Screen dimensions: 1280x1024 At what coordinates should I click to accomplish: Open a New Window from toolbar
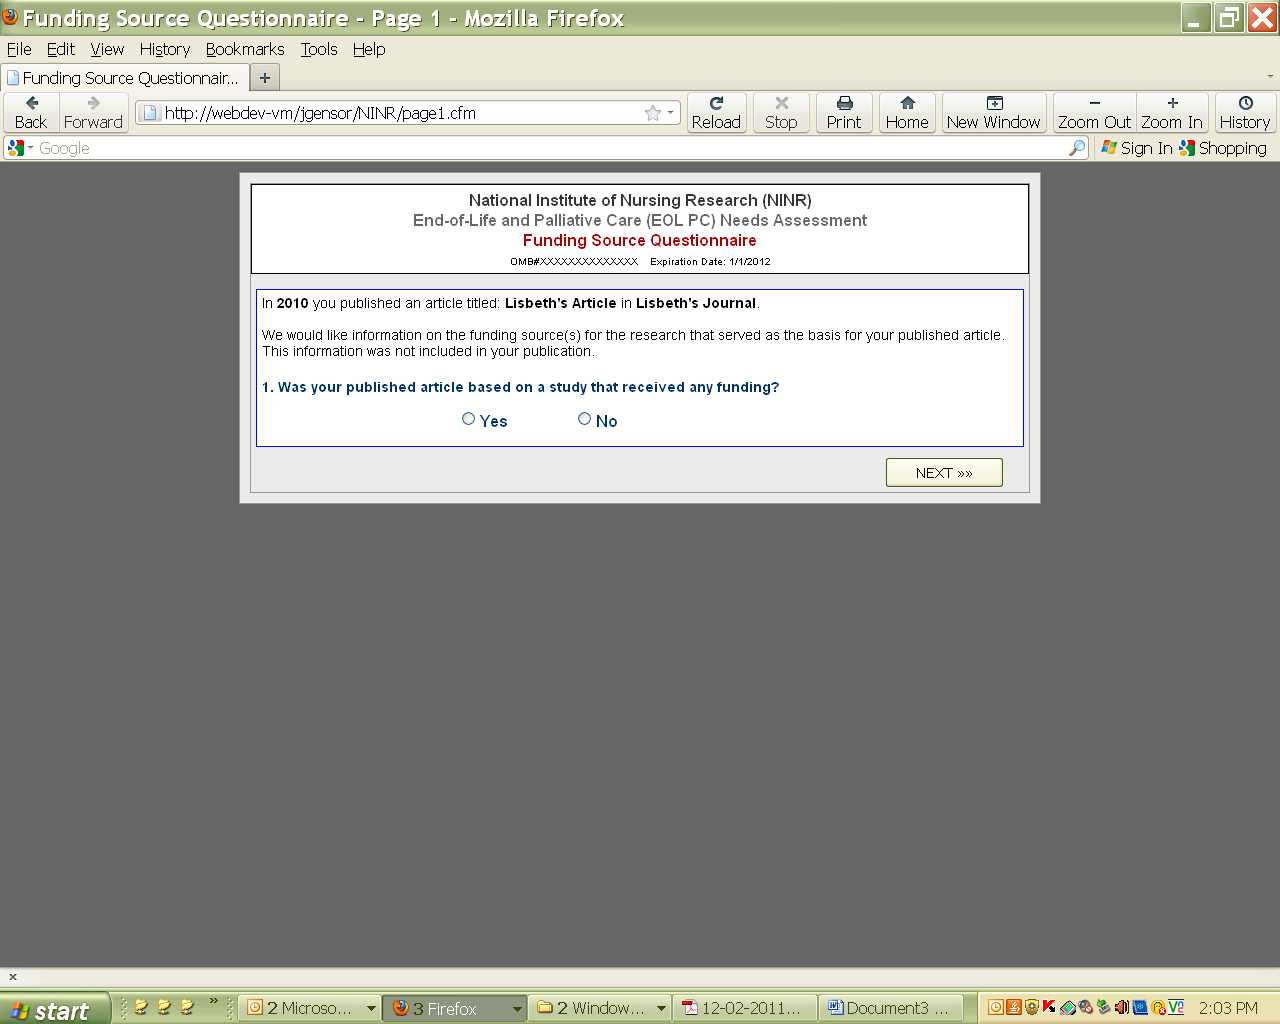[994, 112]
